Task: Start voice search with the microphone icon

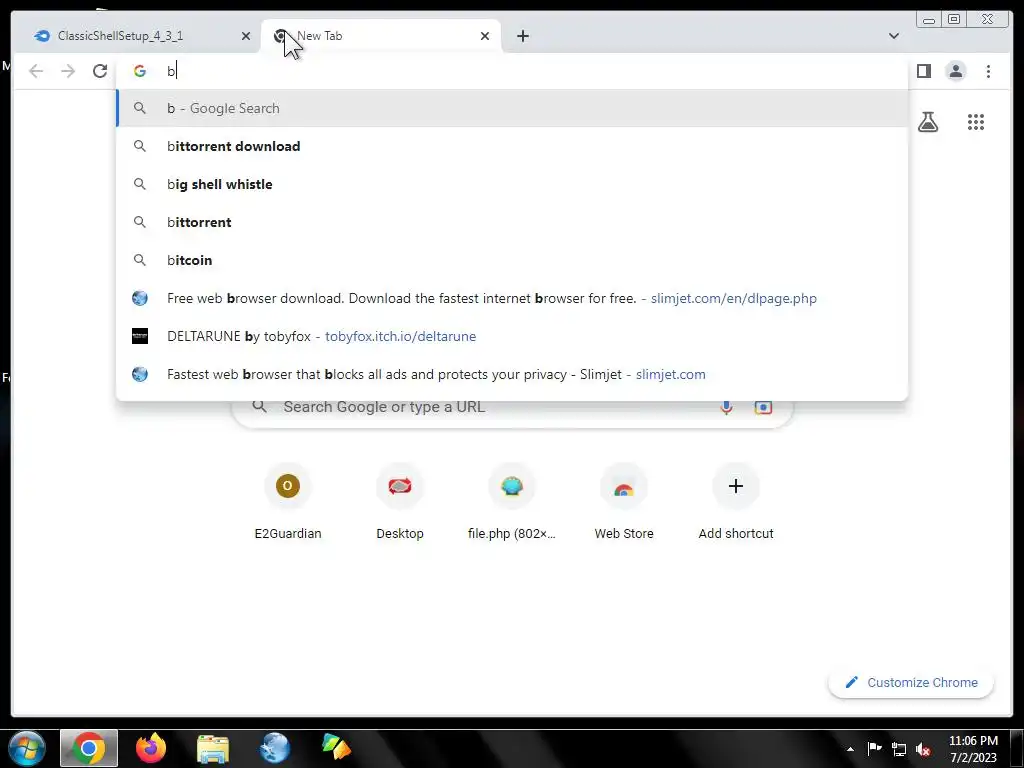Action: pyautogui.click(x=726, y=408)
